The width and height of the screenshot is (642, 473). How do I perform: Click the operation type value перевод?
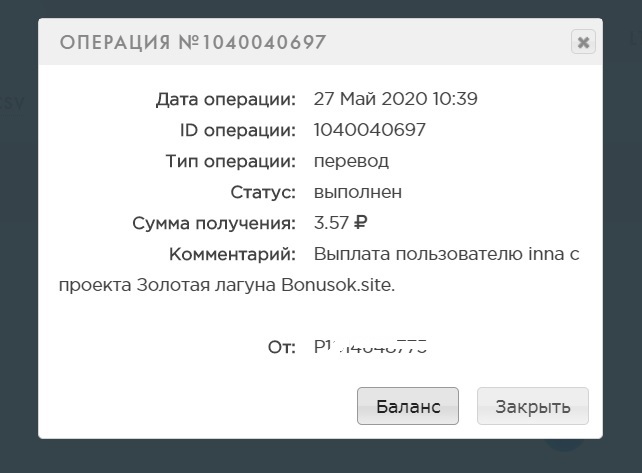351,161
